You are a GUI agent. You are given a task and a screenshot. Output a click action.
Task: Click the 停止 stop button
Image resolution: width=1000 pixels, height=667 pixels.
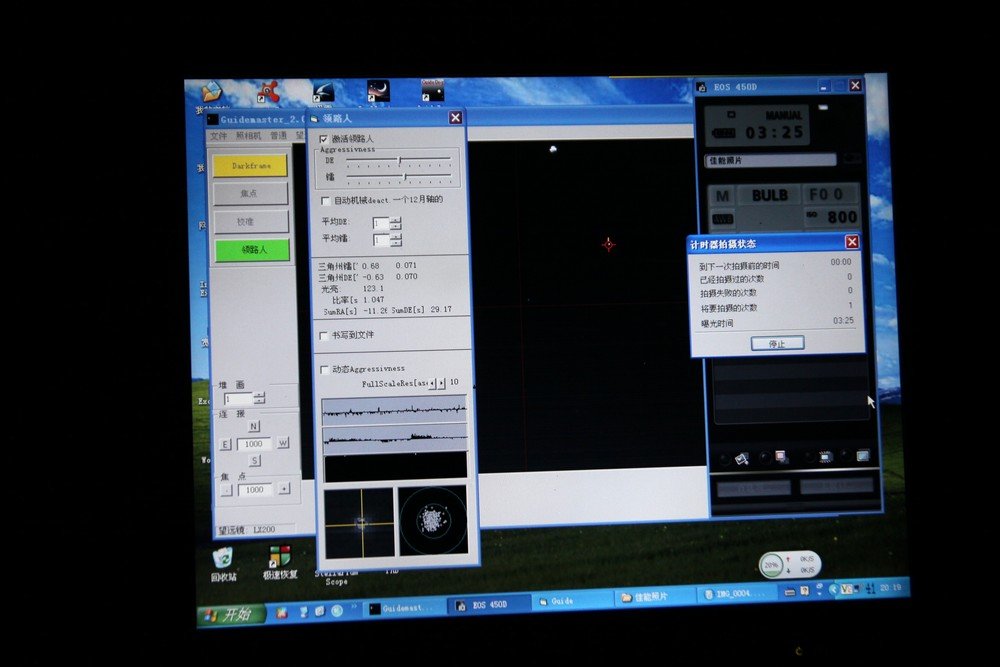coord(777,344)
